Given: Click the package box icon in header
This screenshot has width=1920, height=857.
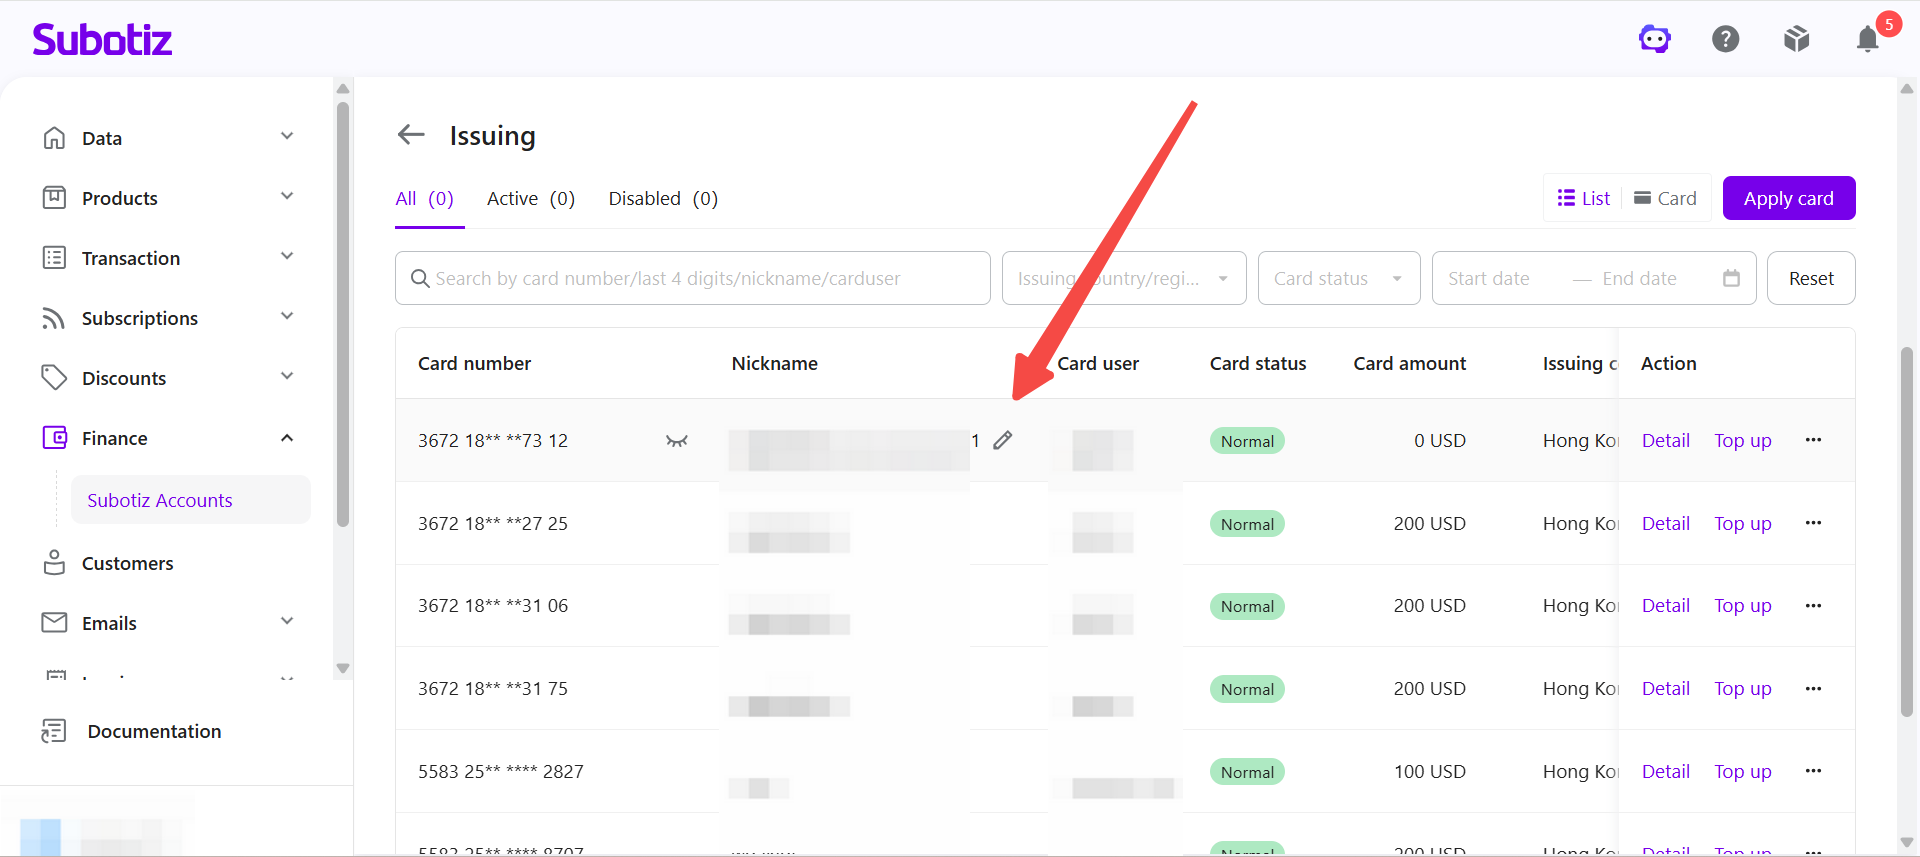Looking at the screenshot, I should [x=1797, y=39].
